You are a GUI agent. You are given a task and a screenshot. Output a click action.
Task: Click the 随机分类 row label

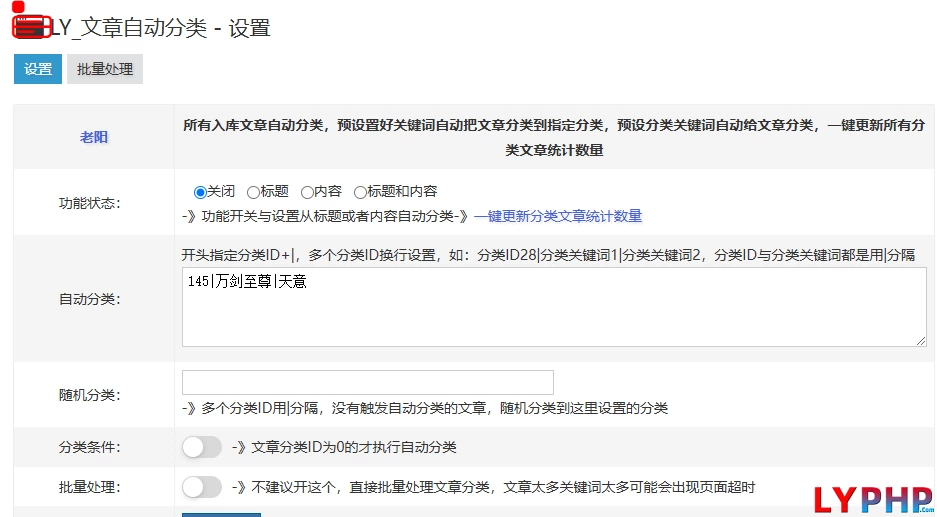pos(89,395)
